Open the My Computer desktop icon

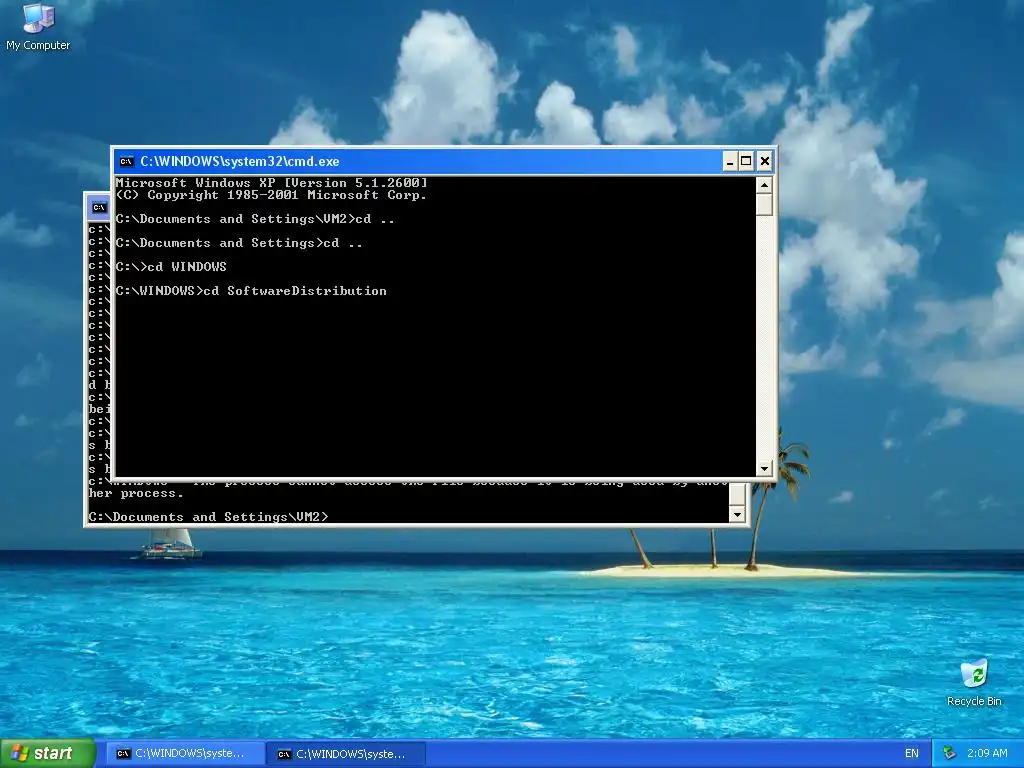[38, 27]
